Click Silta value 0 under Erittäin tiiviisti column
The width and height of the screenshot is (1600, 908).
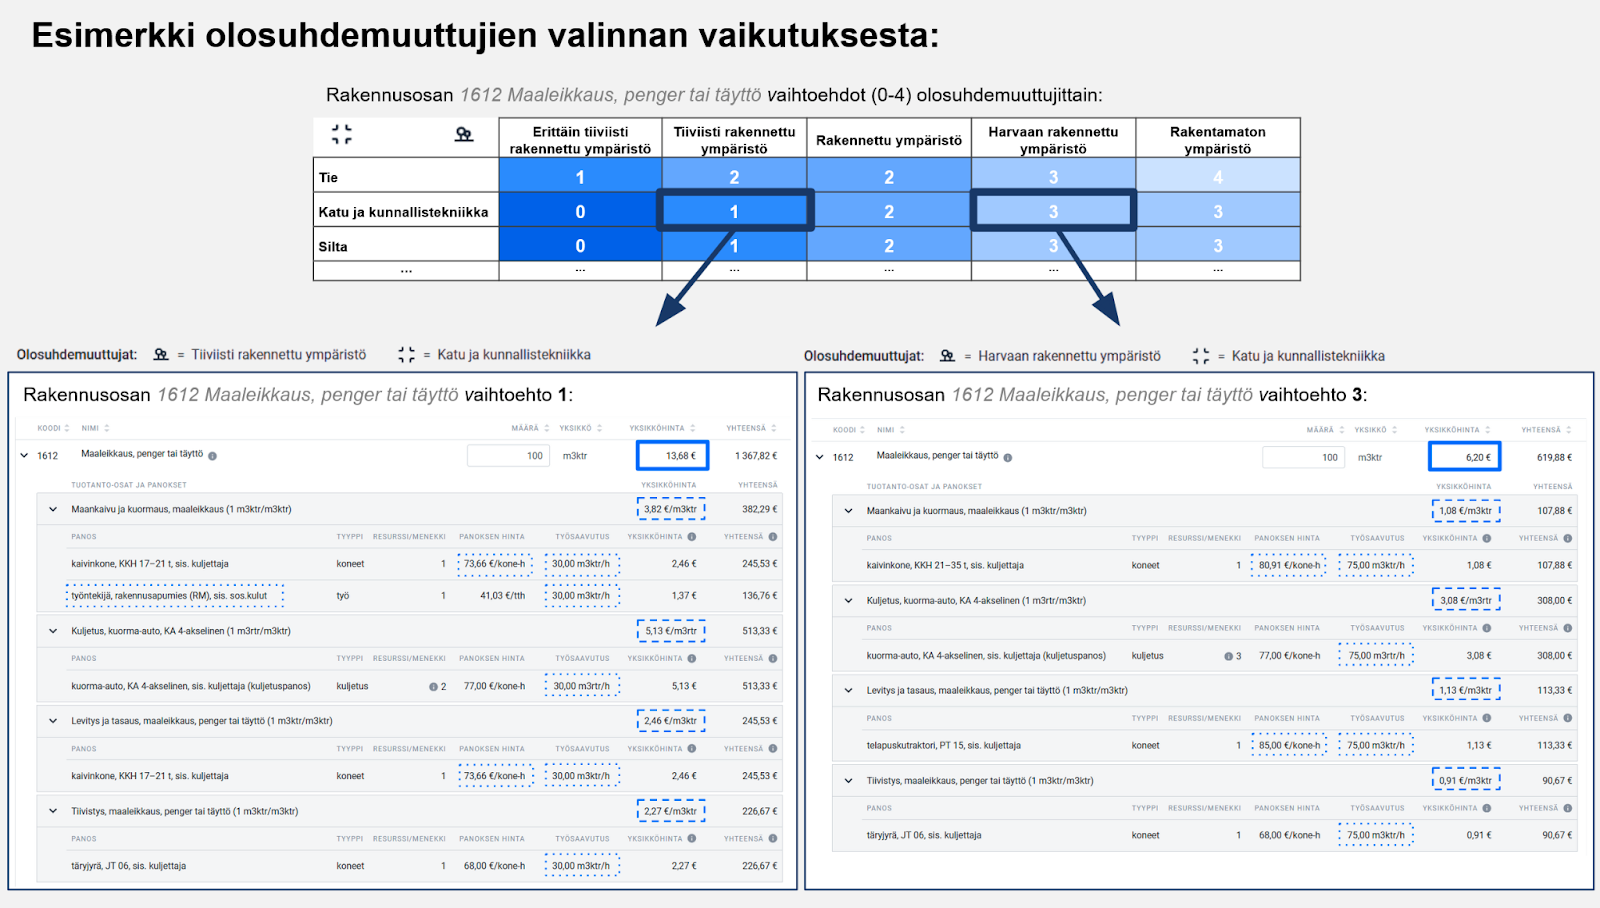pos(580,245)
